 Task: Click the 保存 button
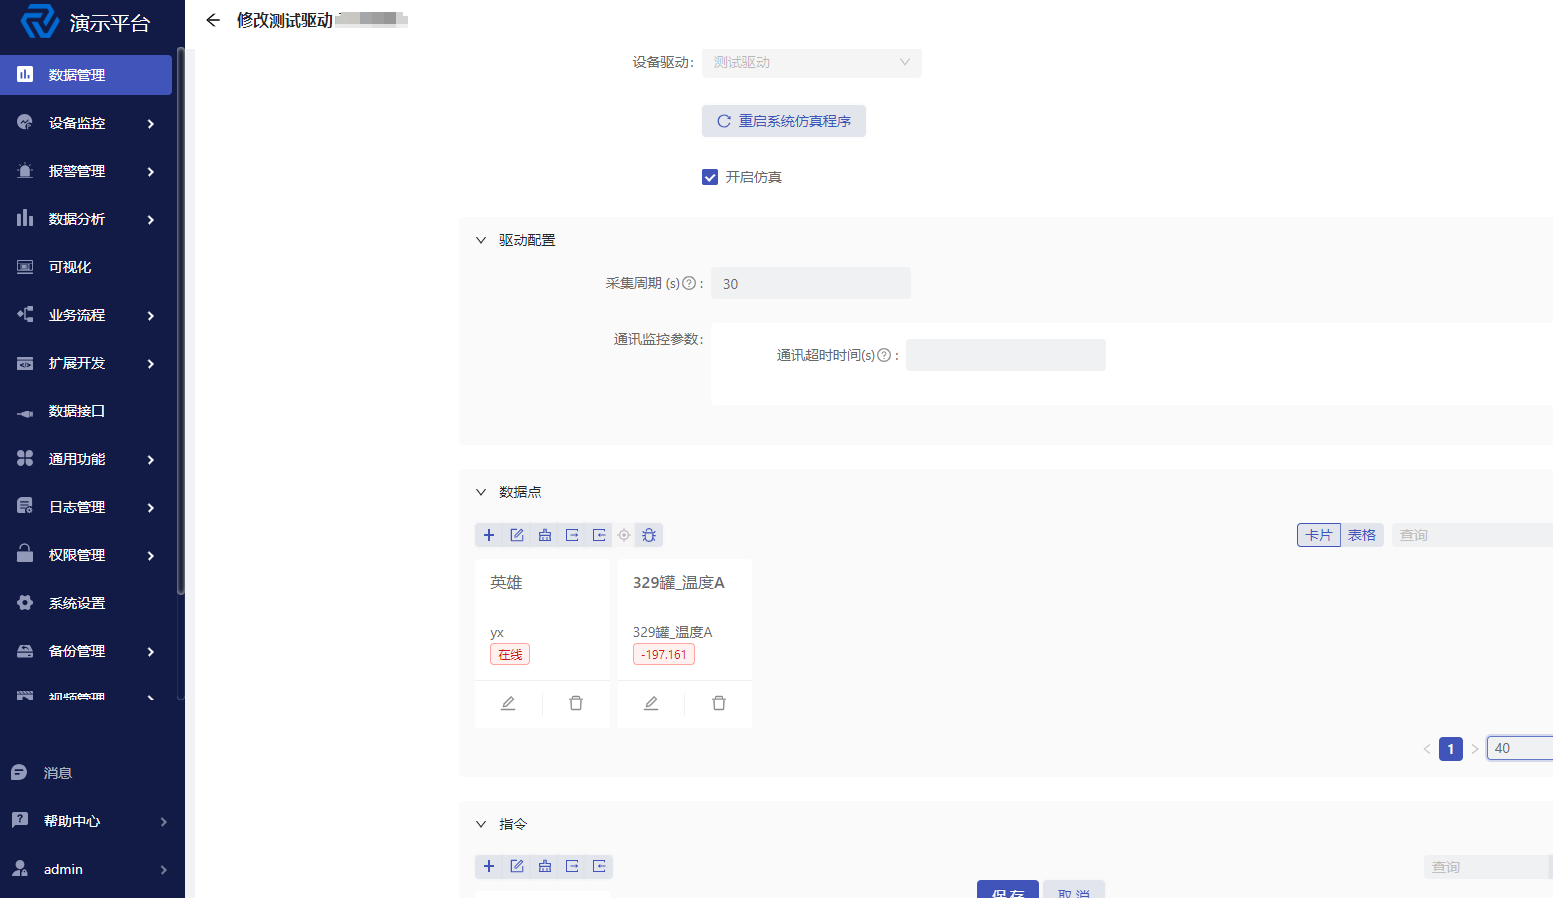(x=1008, y=890)
